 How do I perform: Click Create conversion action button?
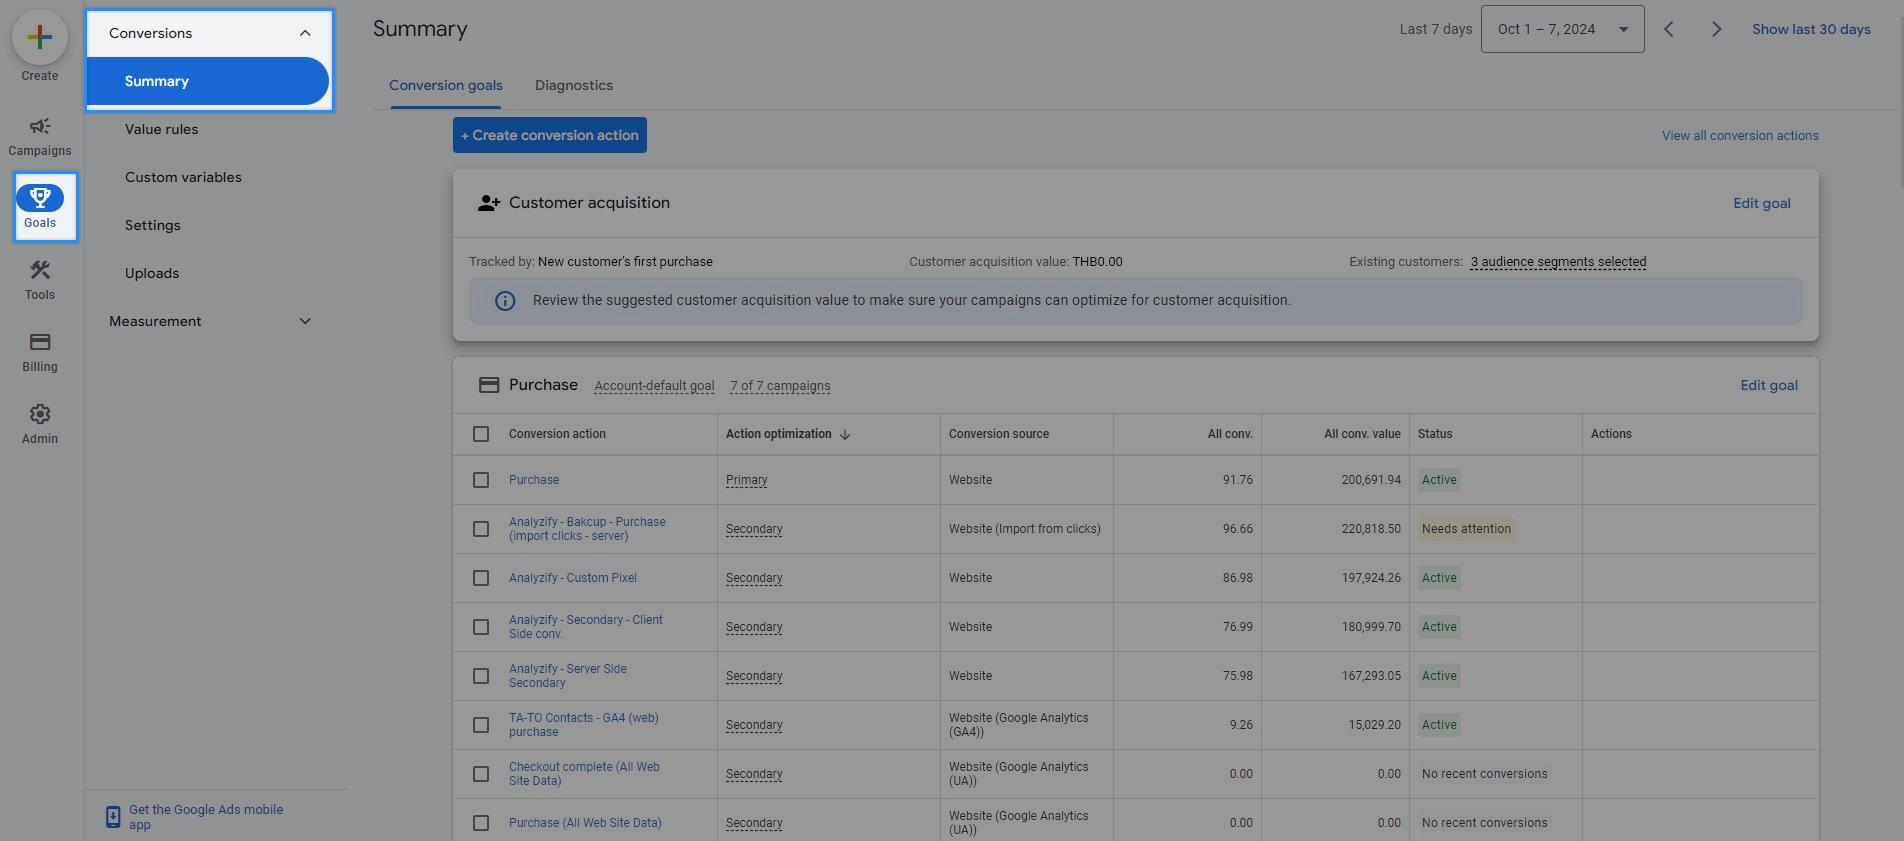550,135
